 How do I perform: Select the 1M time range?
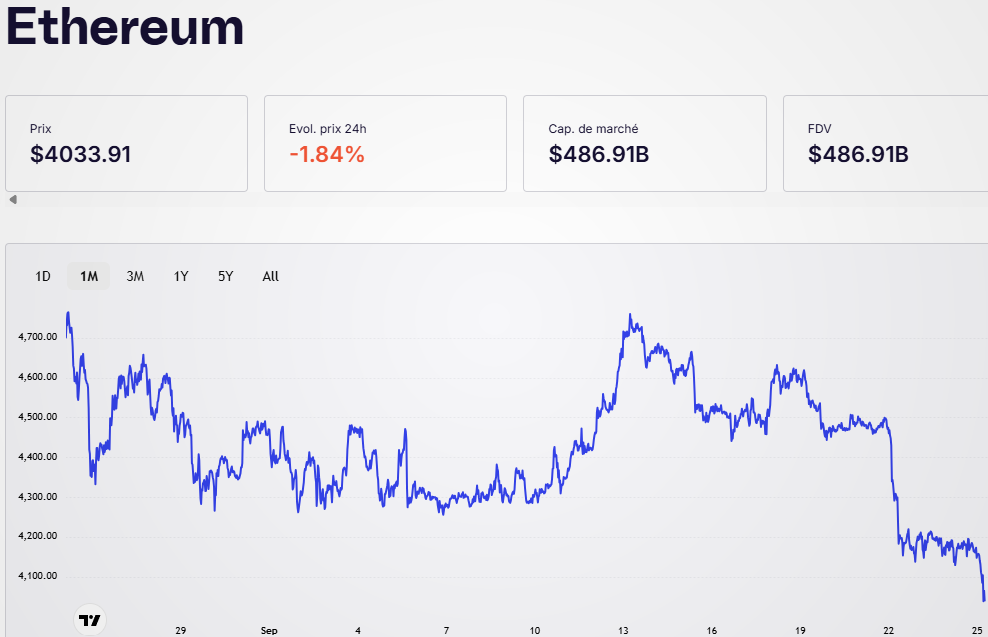point(89,276)
